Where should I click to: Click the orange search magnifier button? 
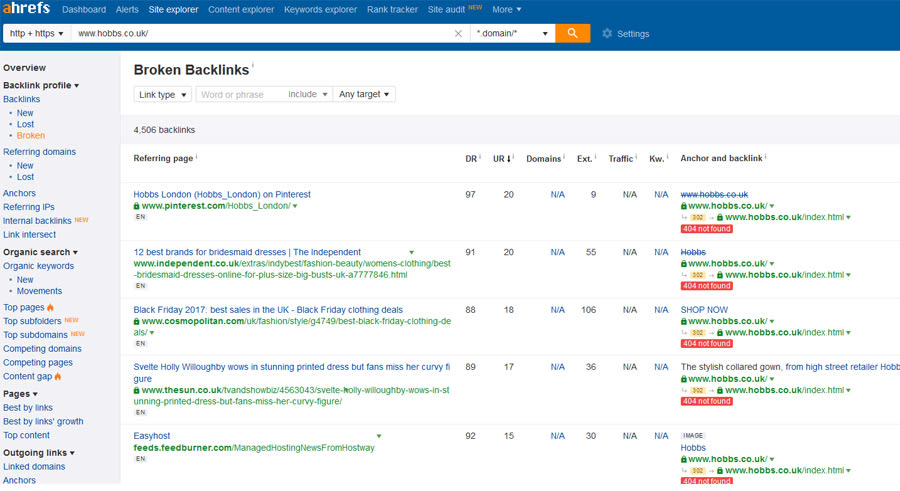(x=572, y=33)
